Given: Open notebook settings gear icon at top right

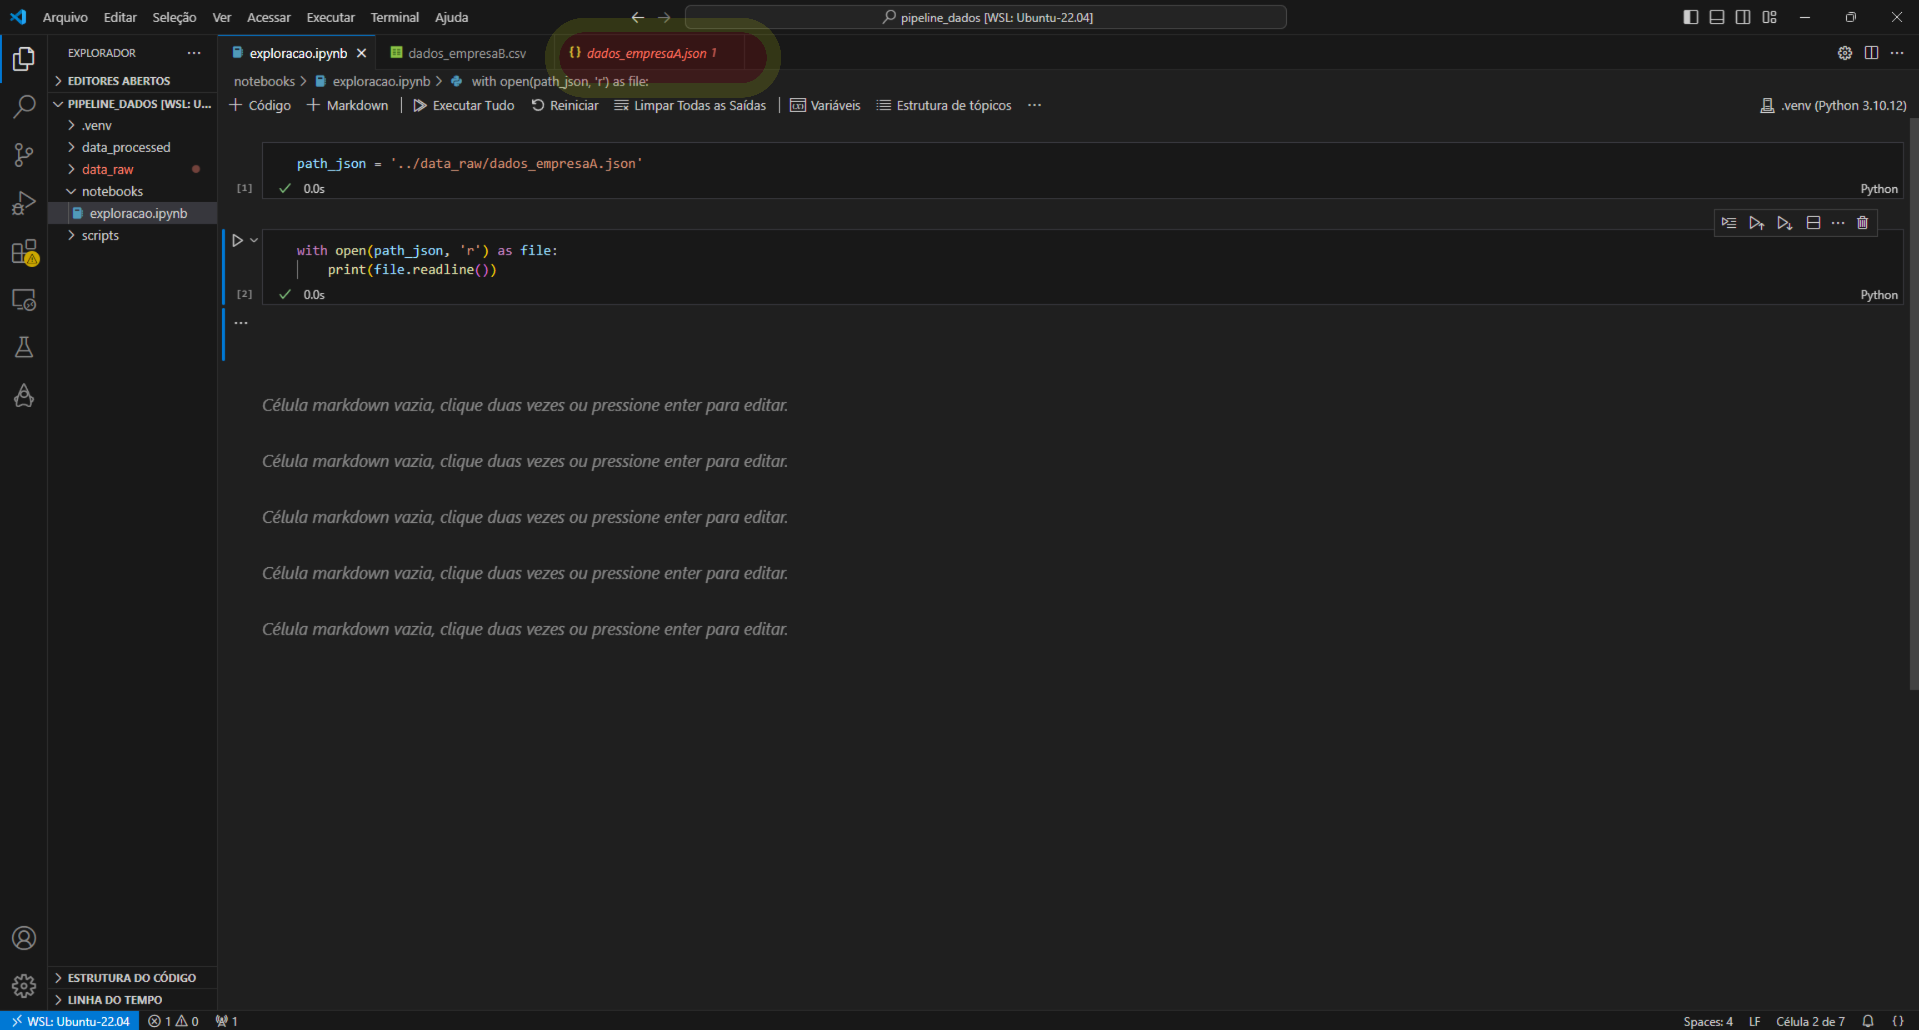Looking at the screenshot, I should (1845, 53).
